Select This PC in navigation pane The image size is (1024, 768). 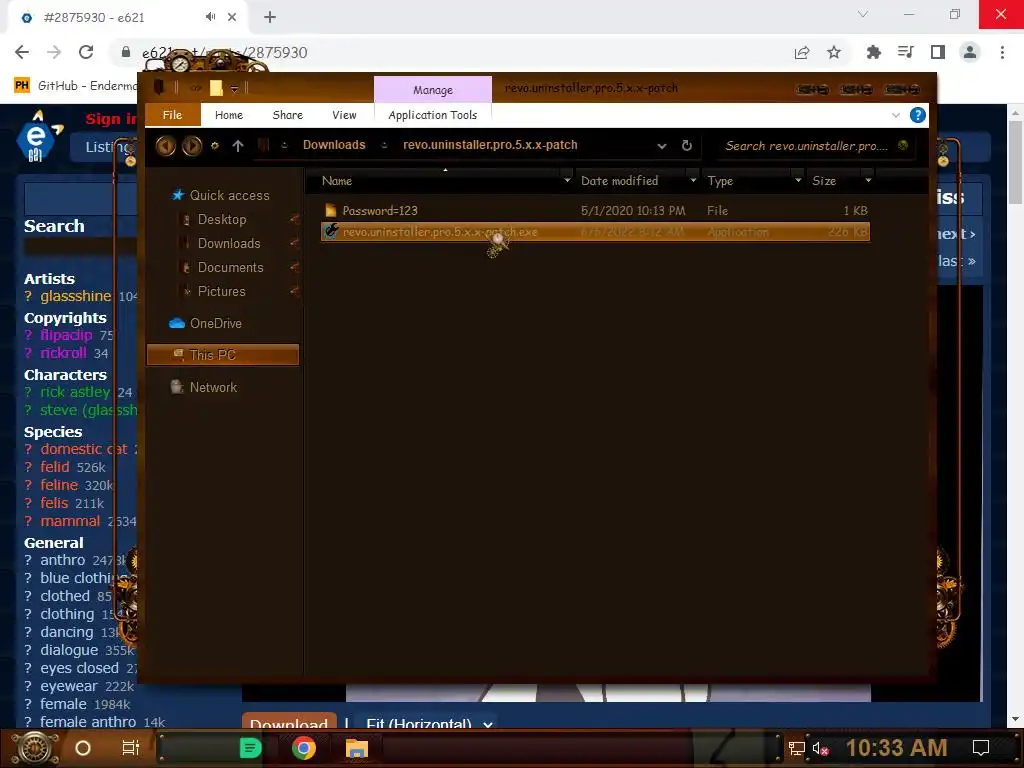(223, 355)
